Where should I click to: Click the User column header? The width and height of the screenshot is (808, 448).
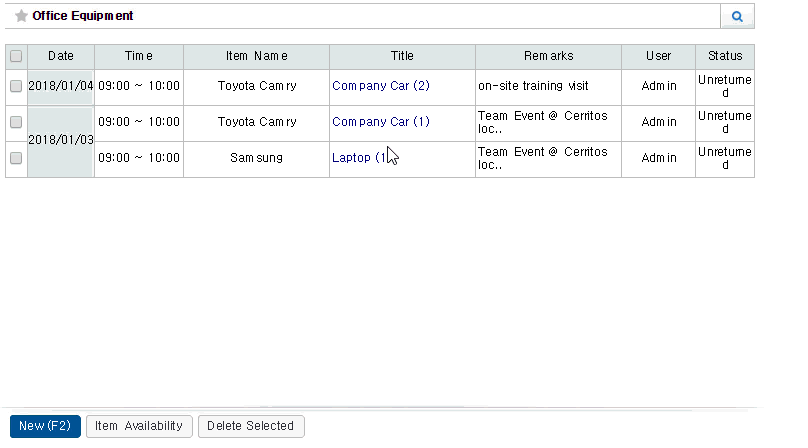(x=659, y=56)
